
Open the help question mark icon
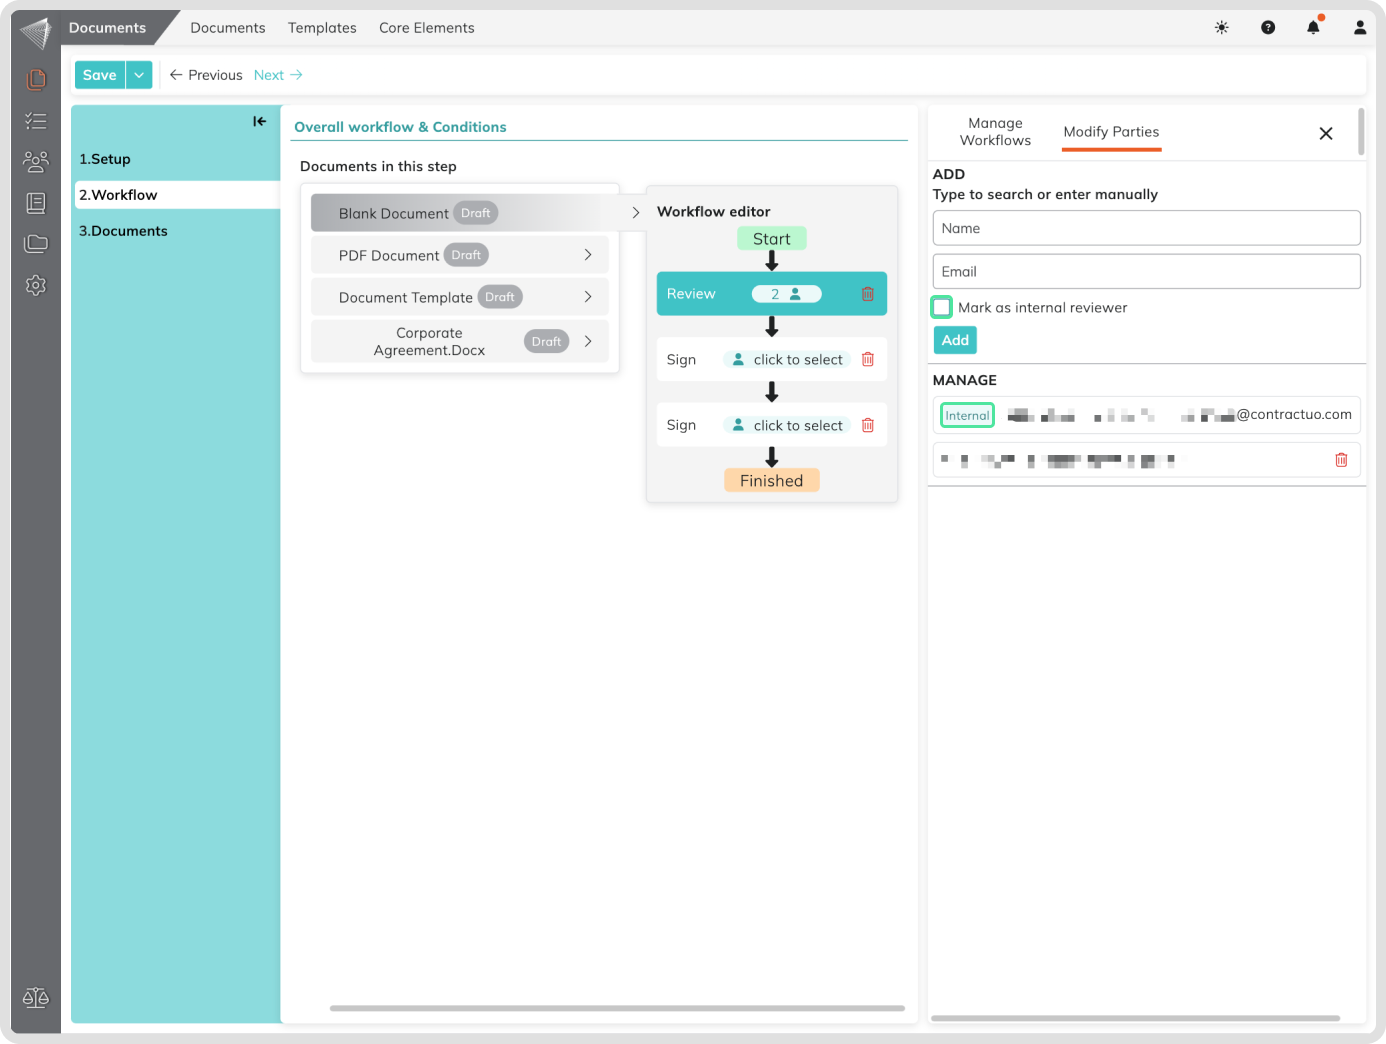pos(1267,28)
